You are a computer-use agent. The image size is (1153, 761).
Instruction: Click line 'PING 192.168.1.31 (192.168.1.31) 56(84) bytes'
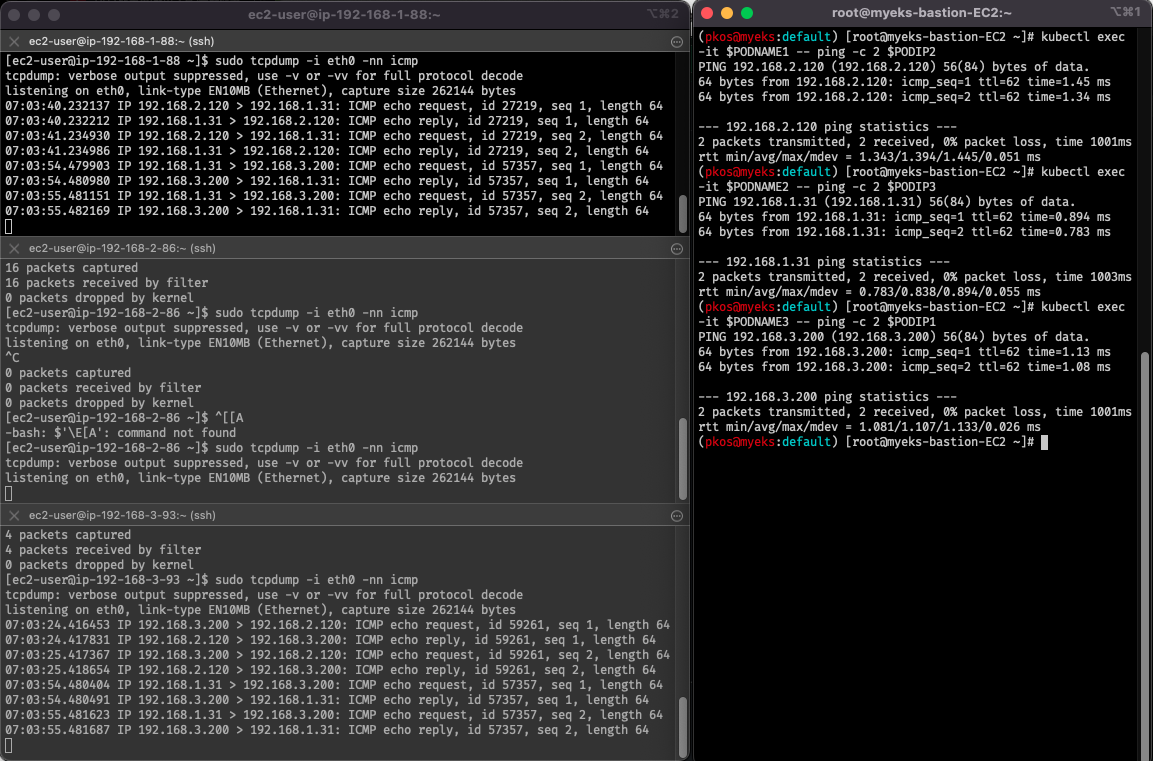(x=887, y=201)
